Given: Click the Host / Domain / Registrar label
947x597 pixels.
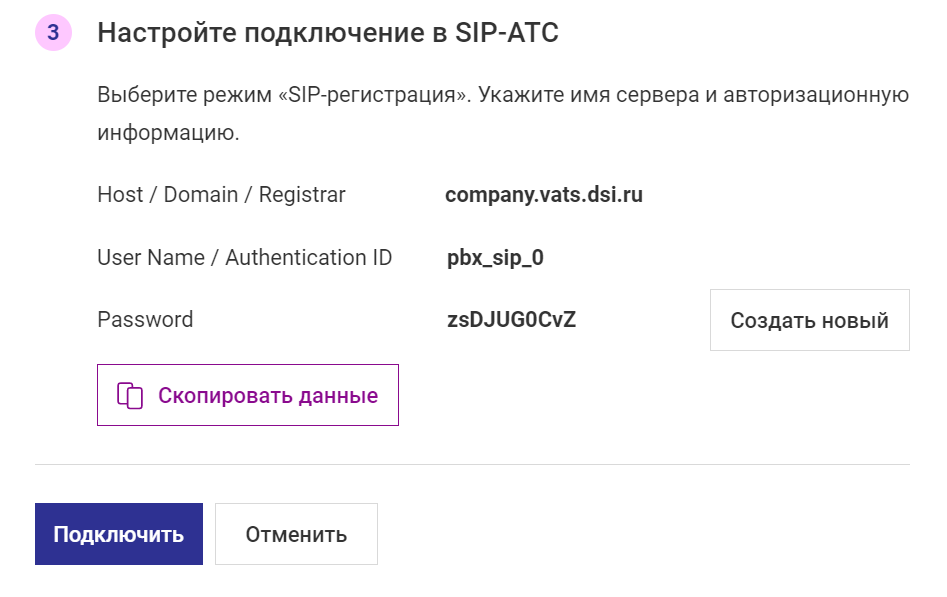Looking at the screenshot, I should [x=221, y=195].
